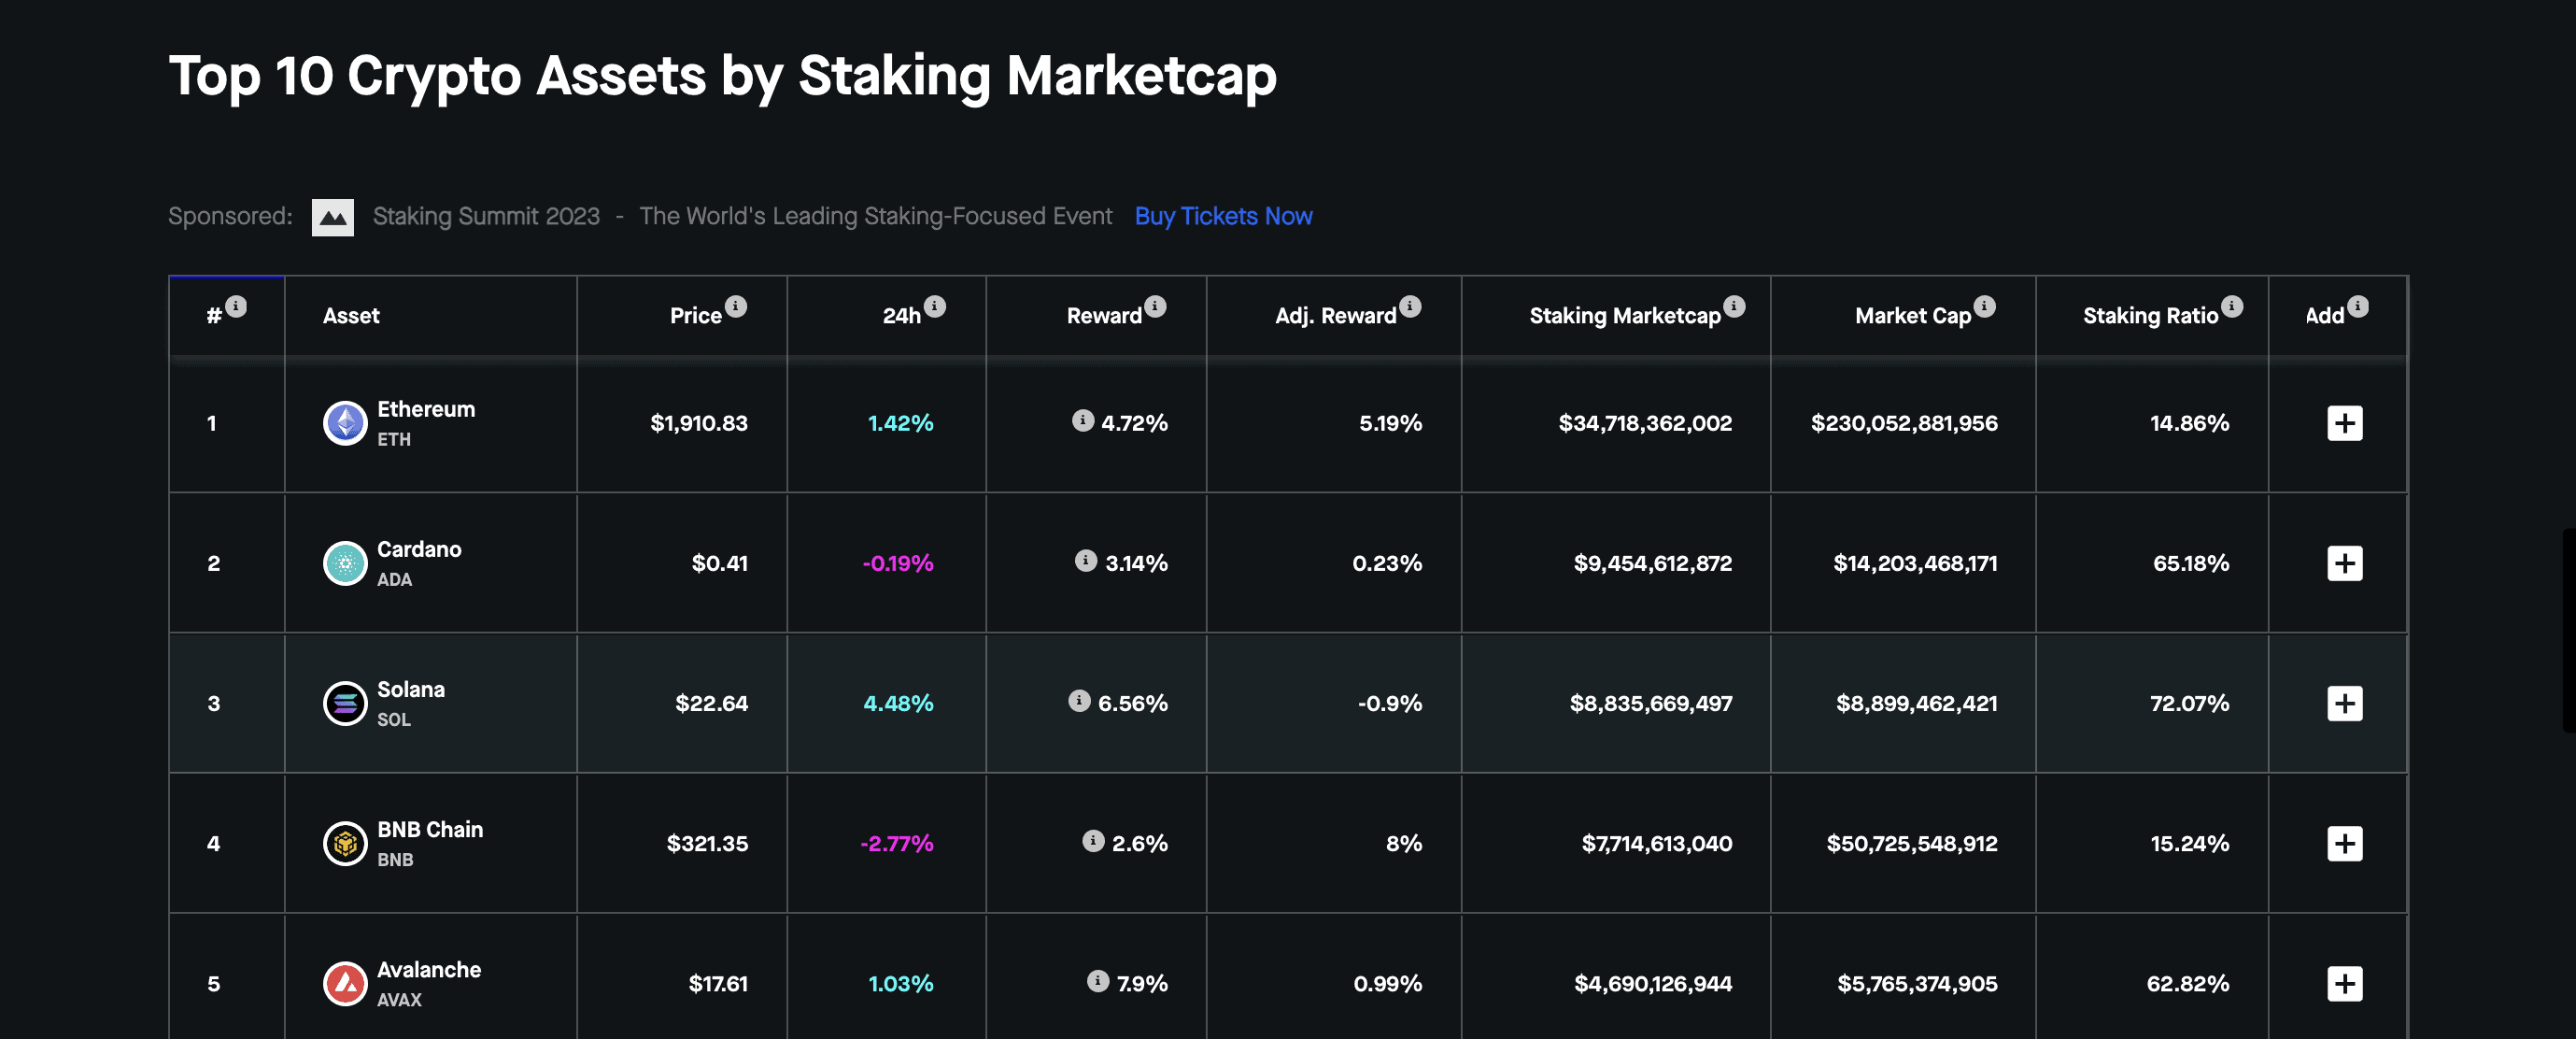2576x1039 pixels.
Task: Click the Ethereum coin logo icon
Action: pos(345,423)
